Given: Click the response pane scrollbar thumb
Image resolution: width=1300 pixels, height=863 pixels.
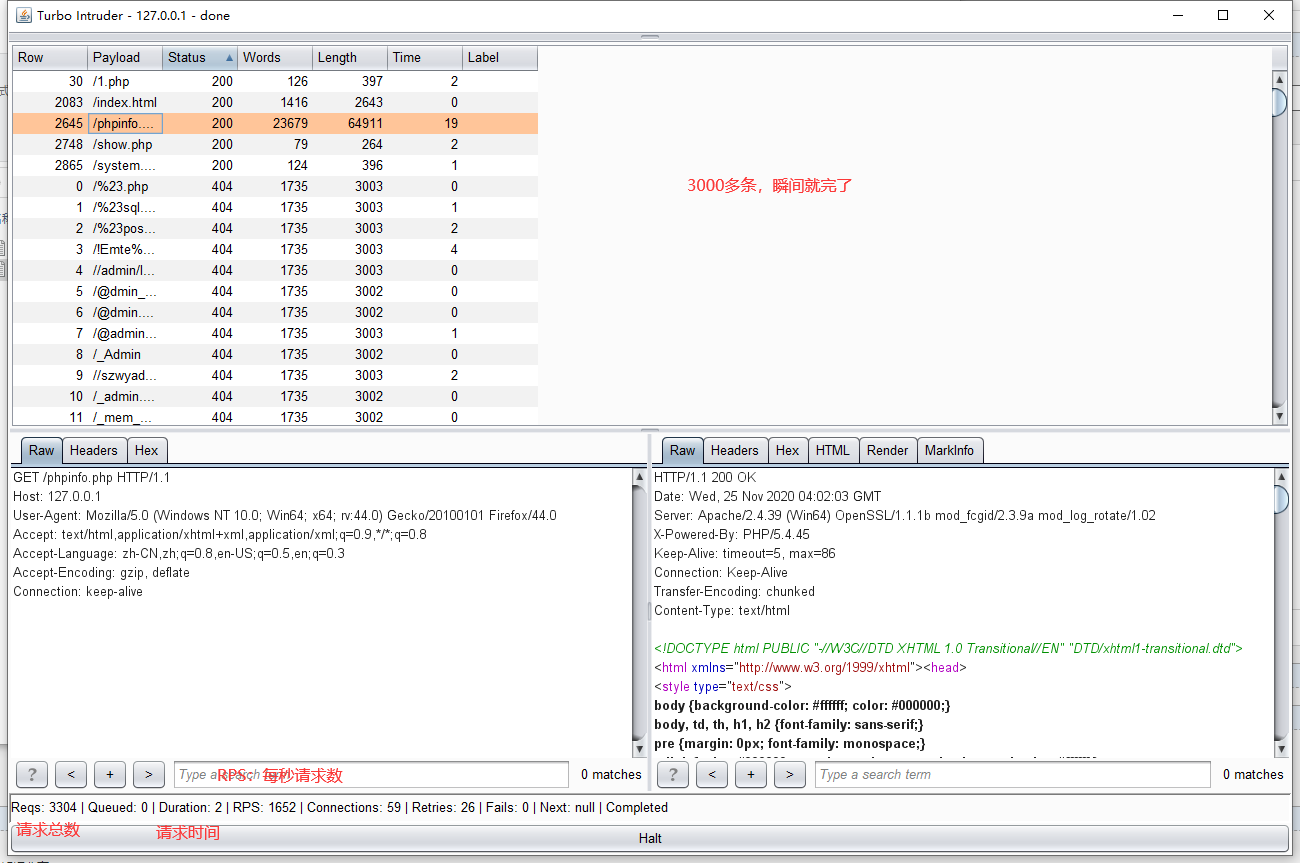Looking at the screenshot, I should [1281, 500].
